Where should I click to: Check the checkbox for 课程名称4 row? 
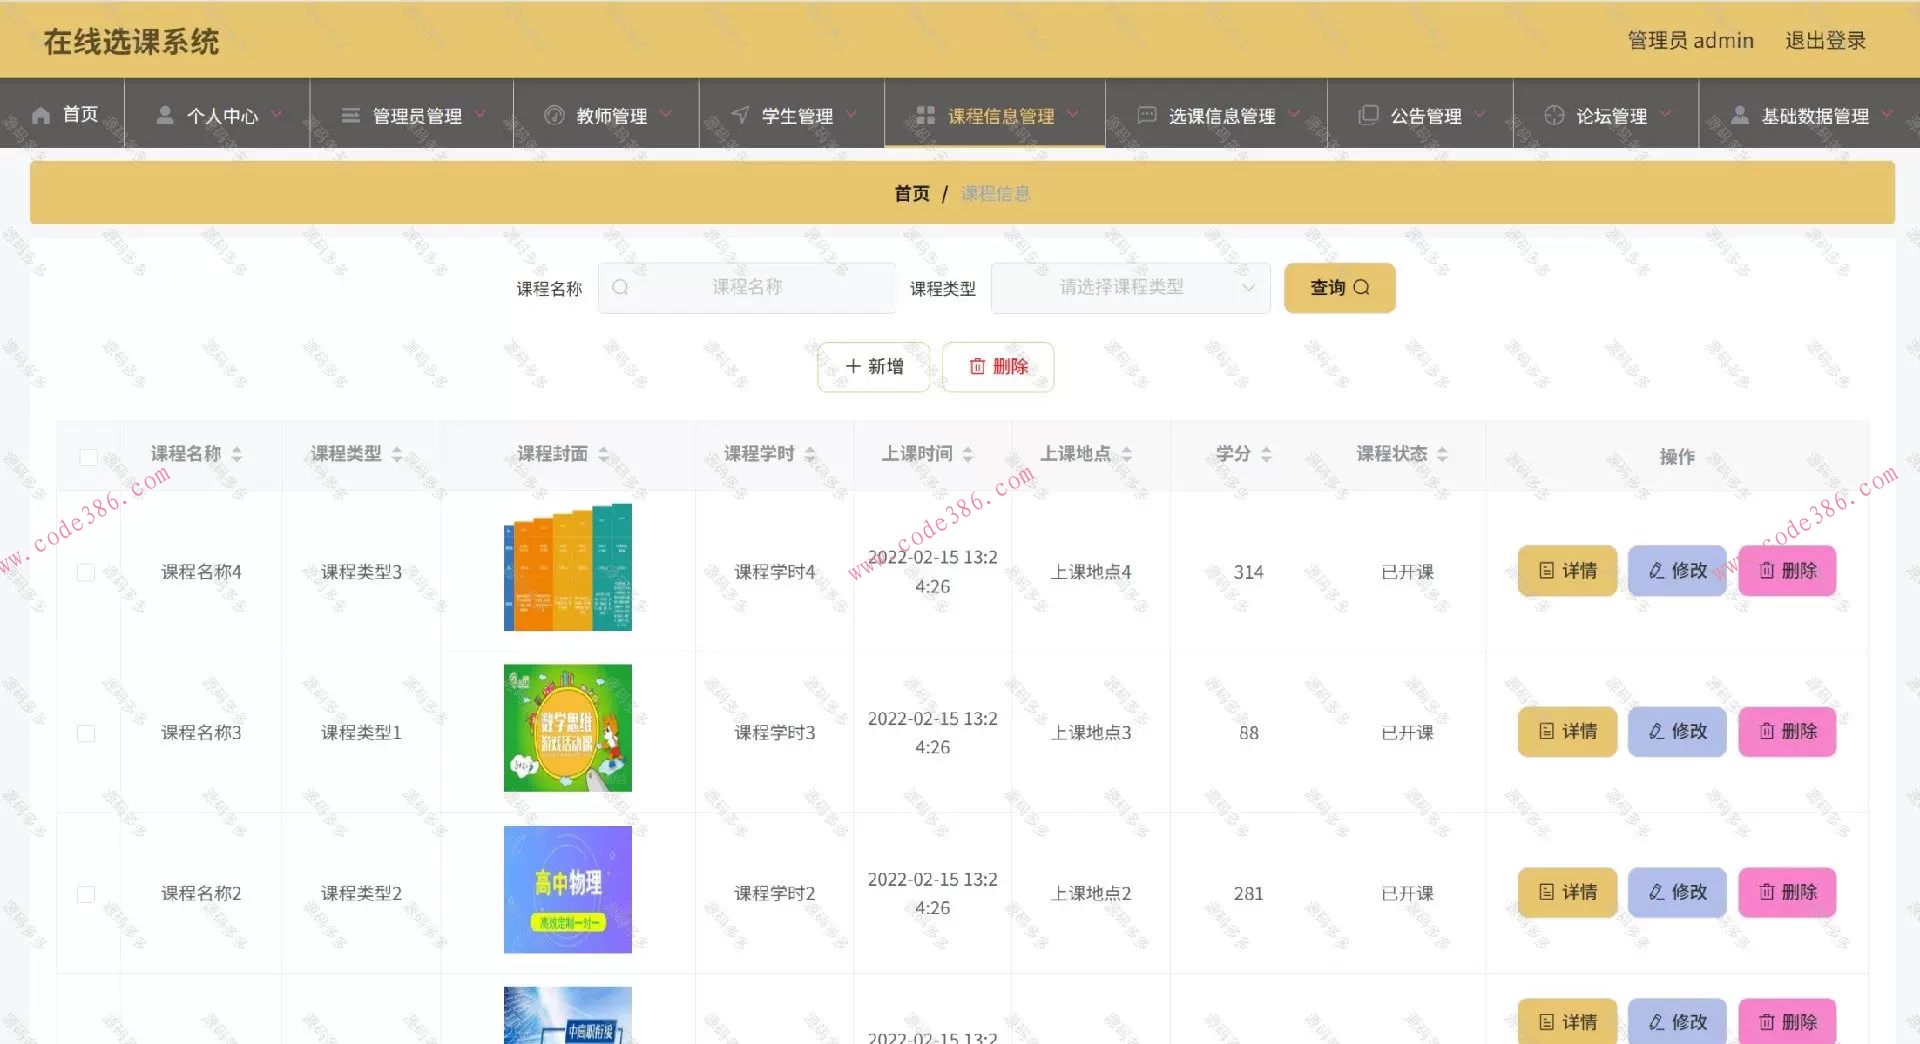click(87, 572)
